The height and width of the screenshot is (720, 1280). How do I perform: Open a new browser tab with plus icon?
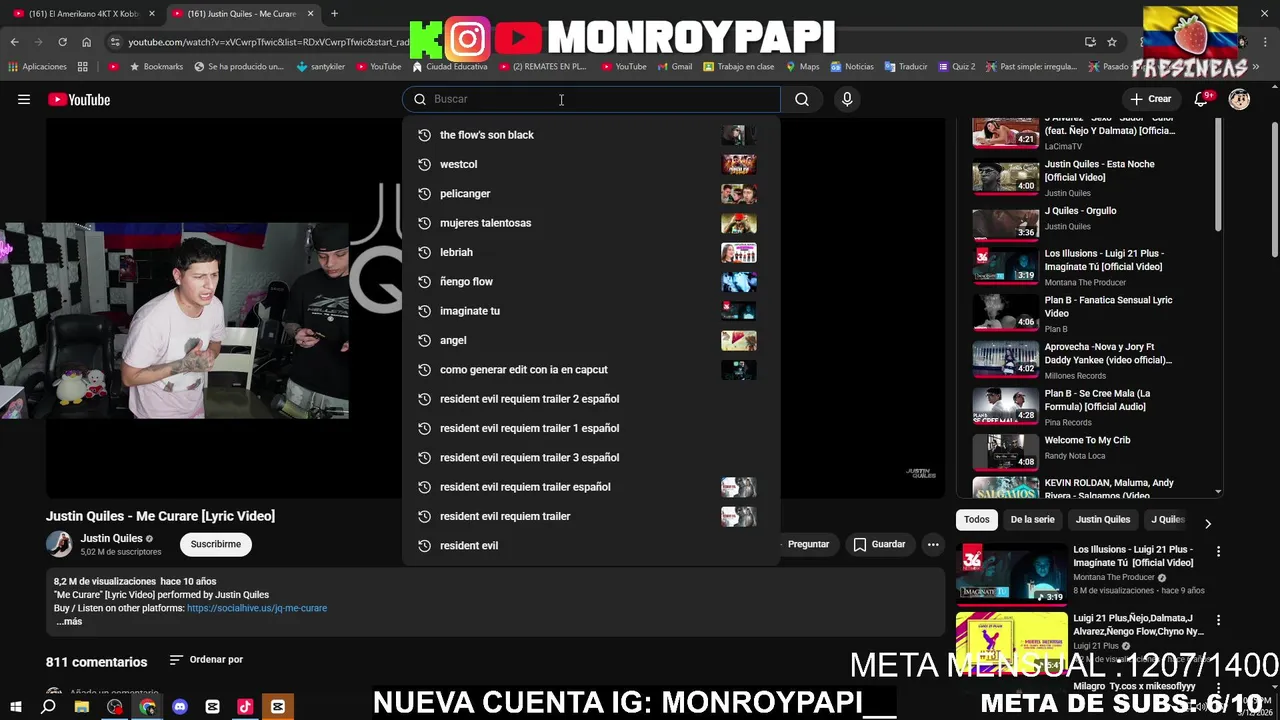pos(334,14)
